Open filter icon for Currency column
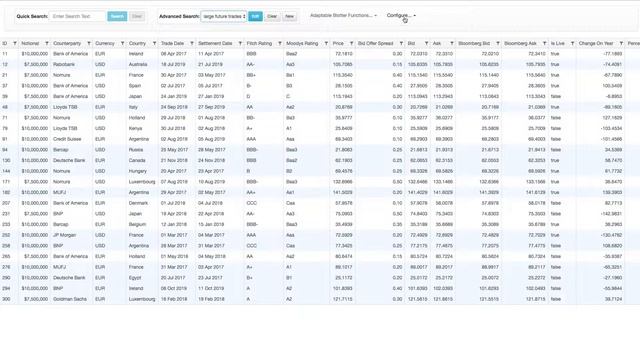640x360 pixels. click(x=122, y=43)
